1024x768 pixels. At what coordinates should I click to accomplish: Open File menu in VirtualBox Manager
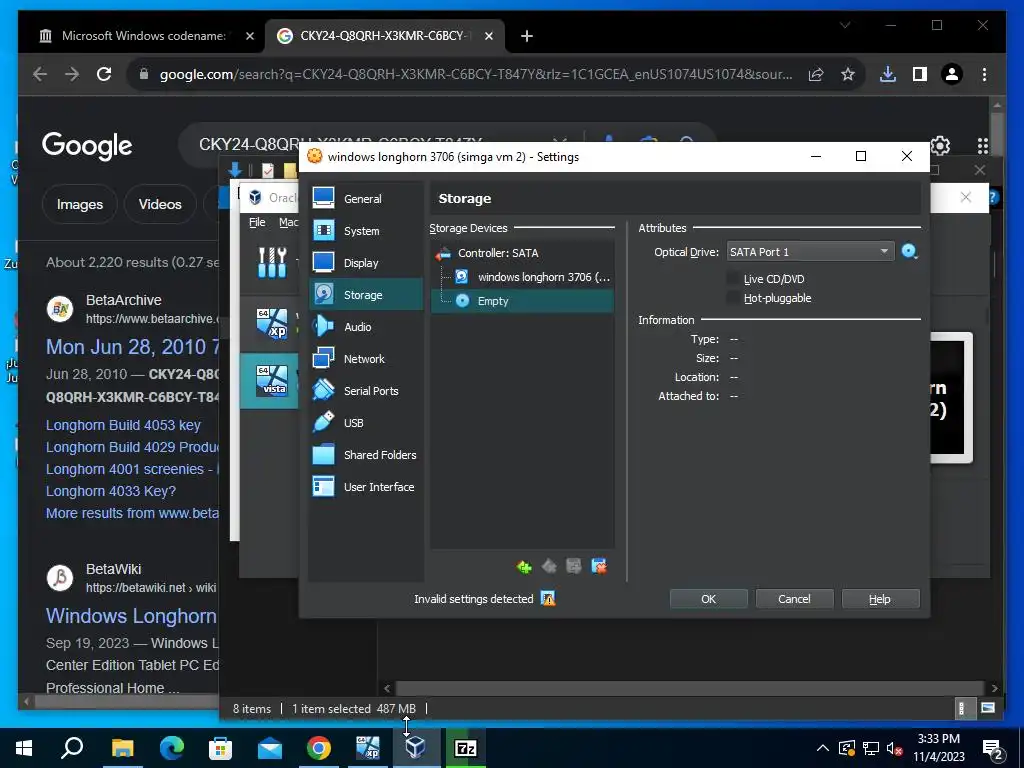pos(257,222)
